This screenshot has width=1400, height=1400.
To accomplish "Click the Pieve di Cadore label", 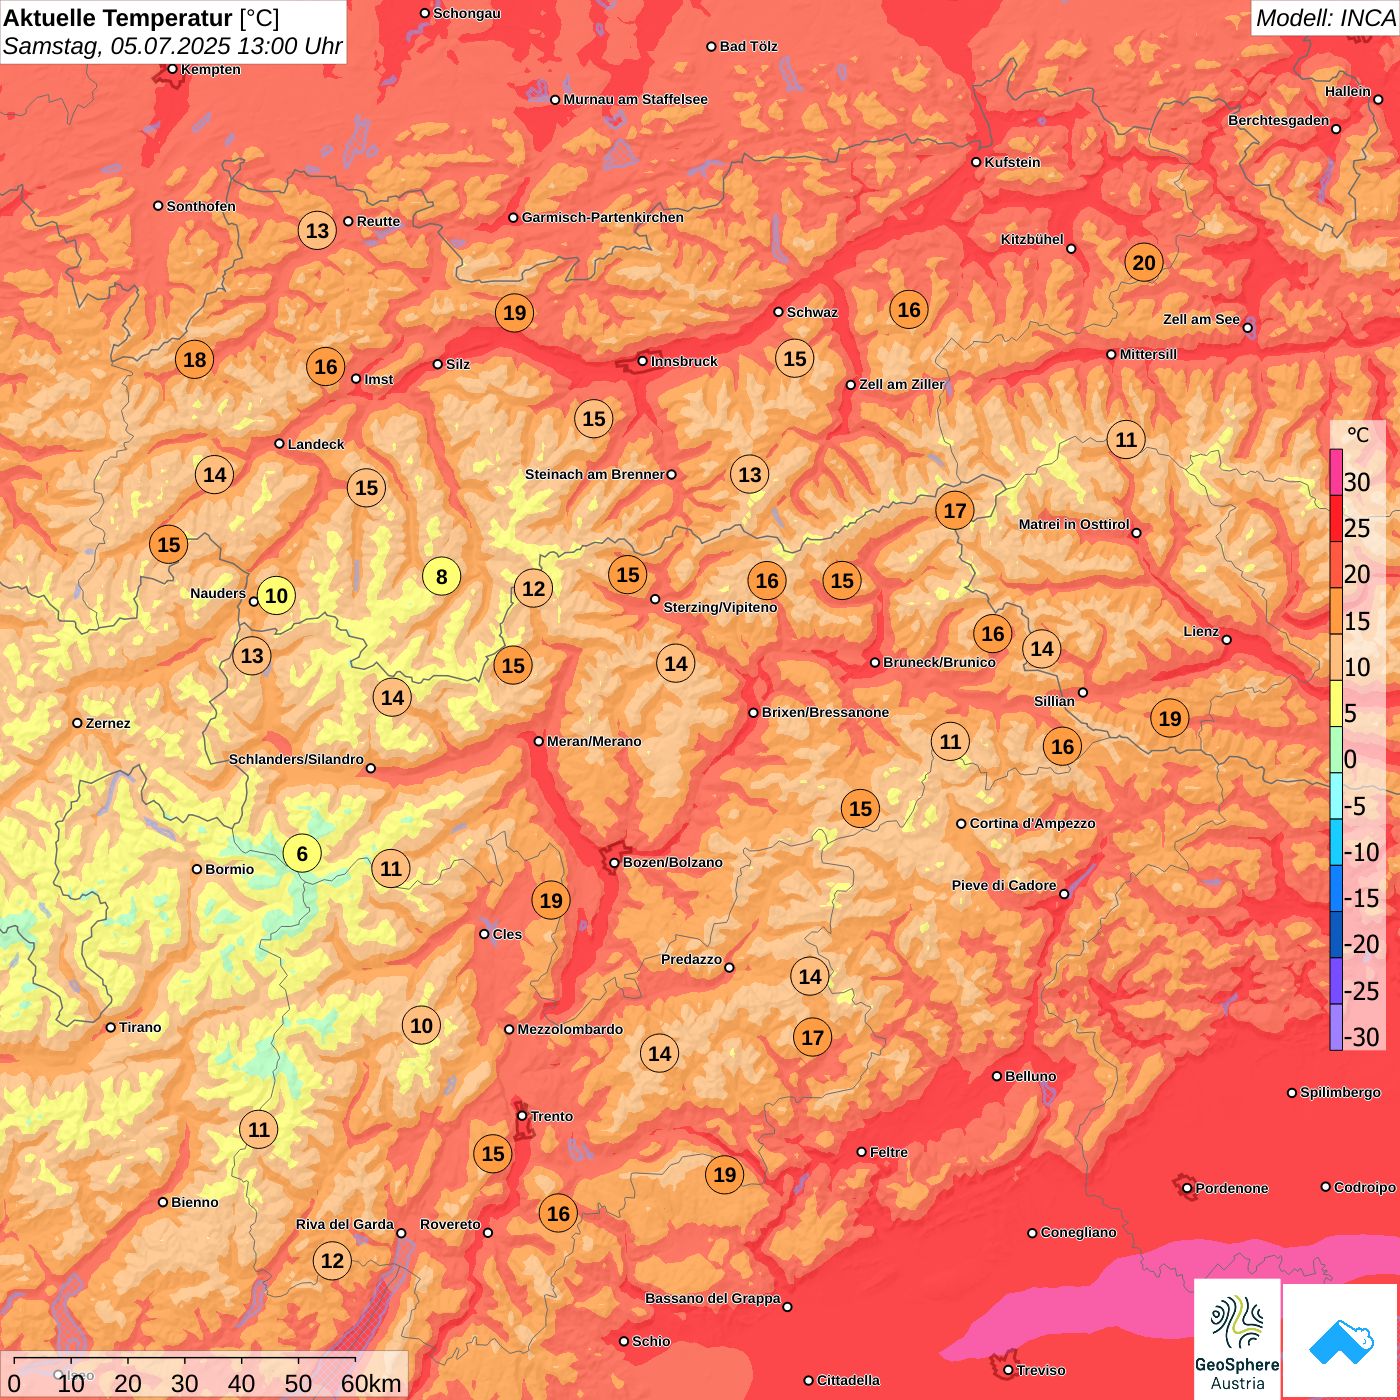I will (1004, 885).
